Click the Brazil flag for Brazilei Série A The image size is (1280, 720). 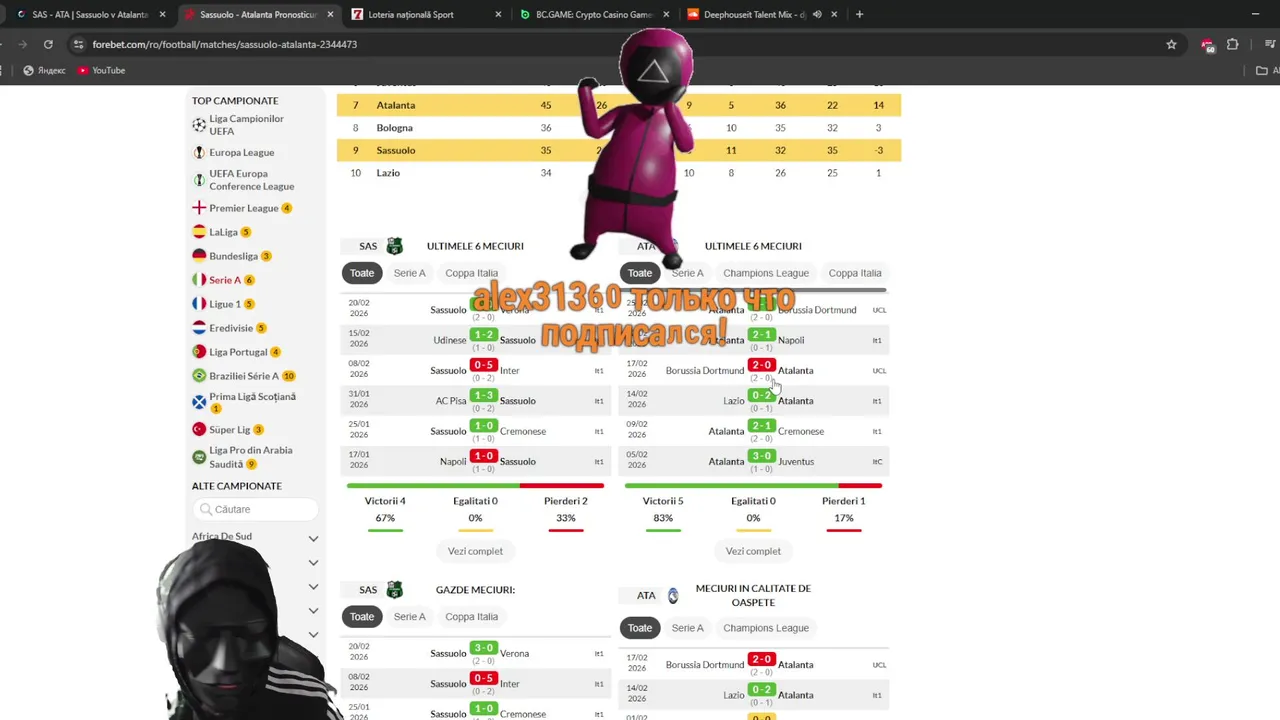point(199,376)
